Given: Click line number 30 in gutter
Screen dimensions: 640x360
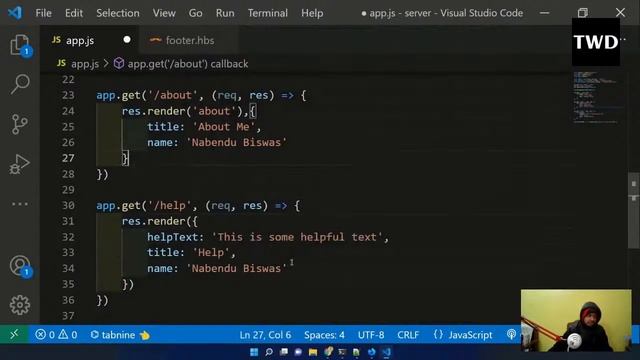Looking at the screenshot, I should coord(68,205).
